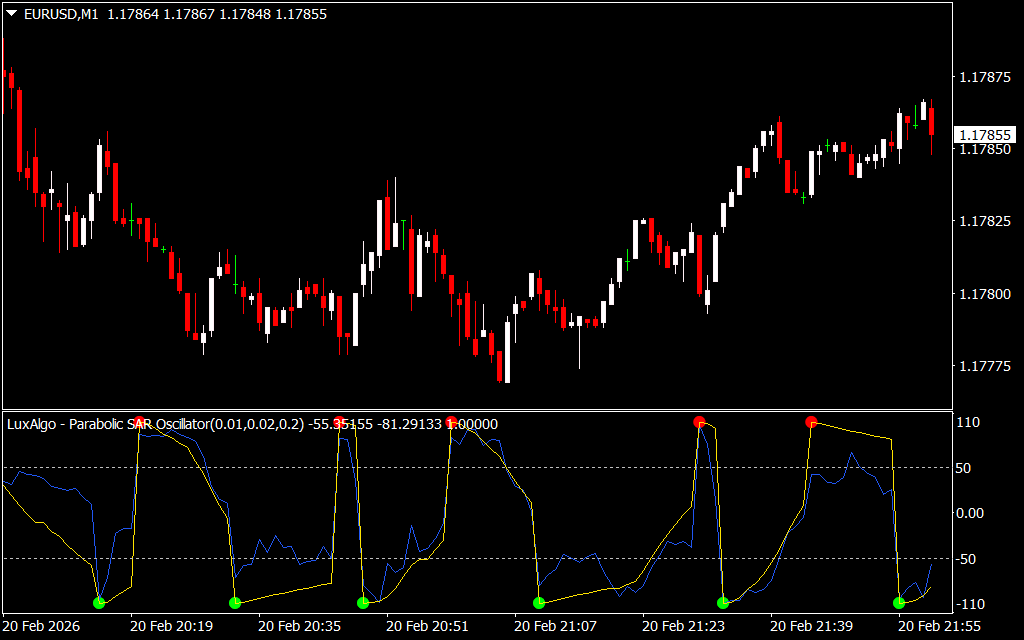Click the second red dot from left
1024x640 pixels.
coord(340,422)
